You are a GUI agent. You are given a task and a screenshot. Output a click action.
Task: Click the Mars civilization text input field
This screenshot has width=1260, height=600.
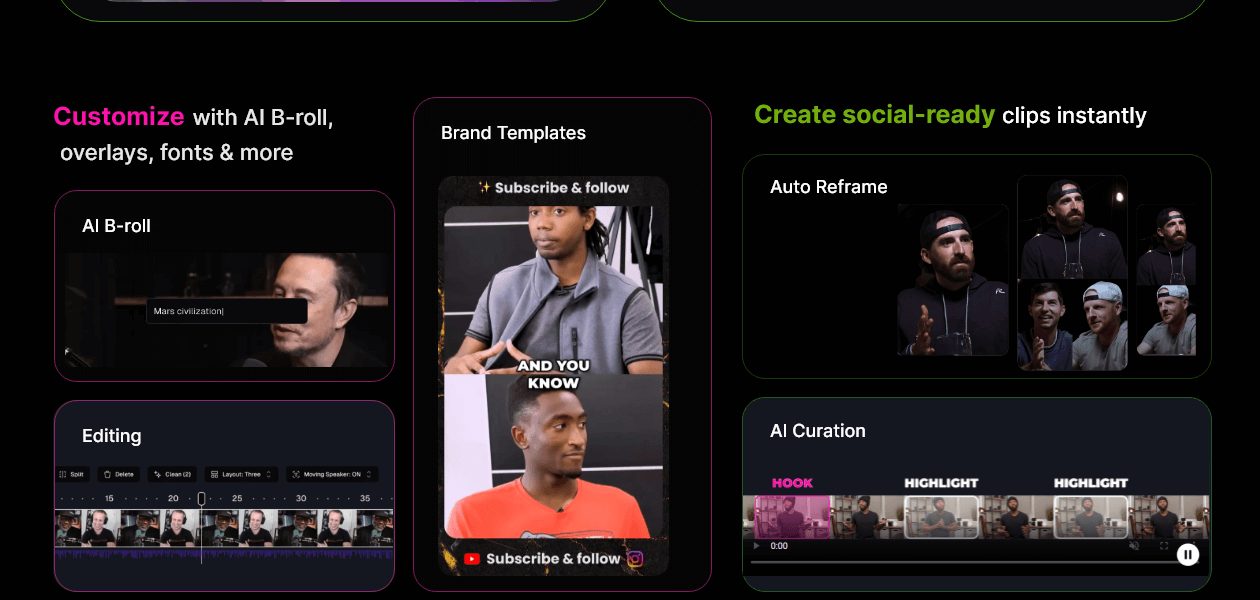click(226, 311)
